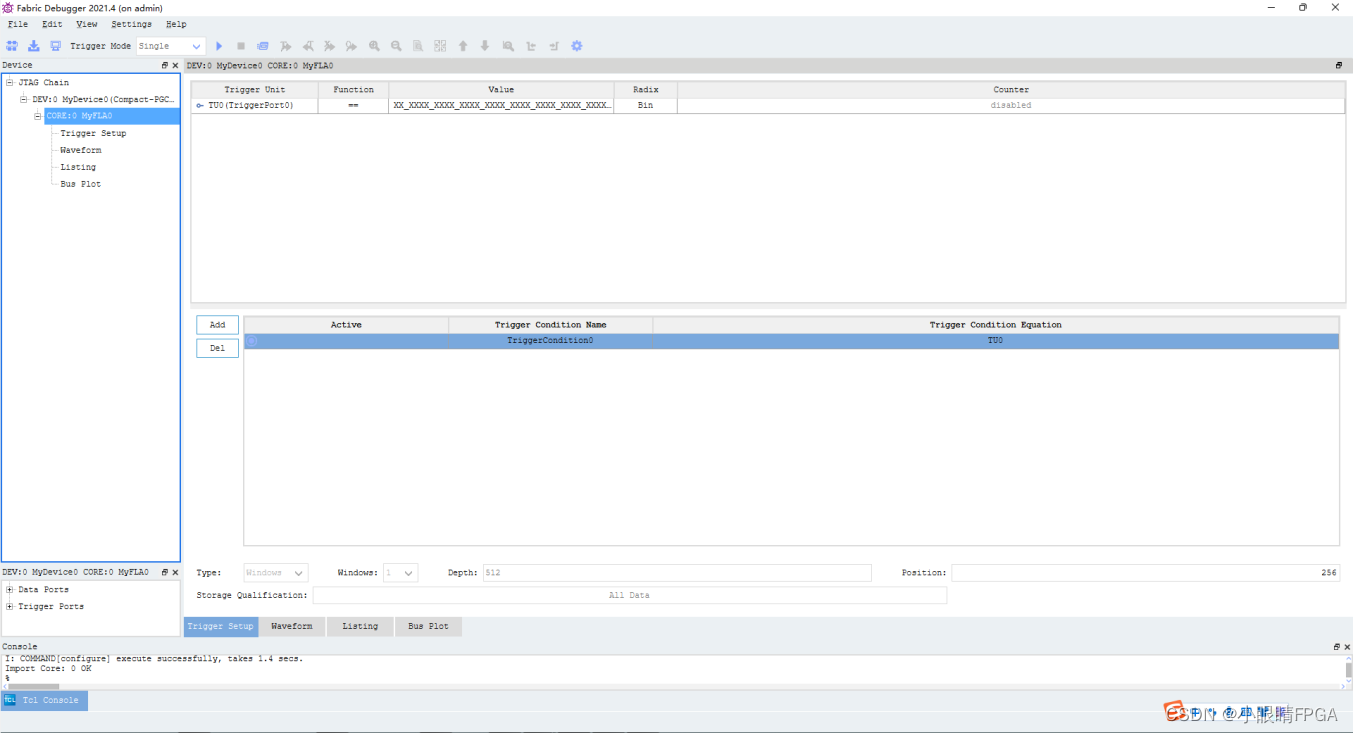Expand the Data Ports node

[10, 590]
